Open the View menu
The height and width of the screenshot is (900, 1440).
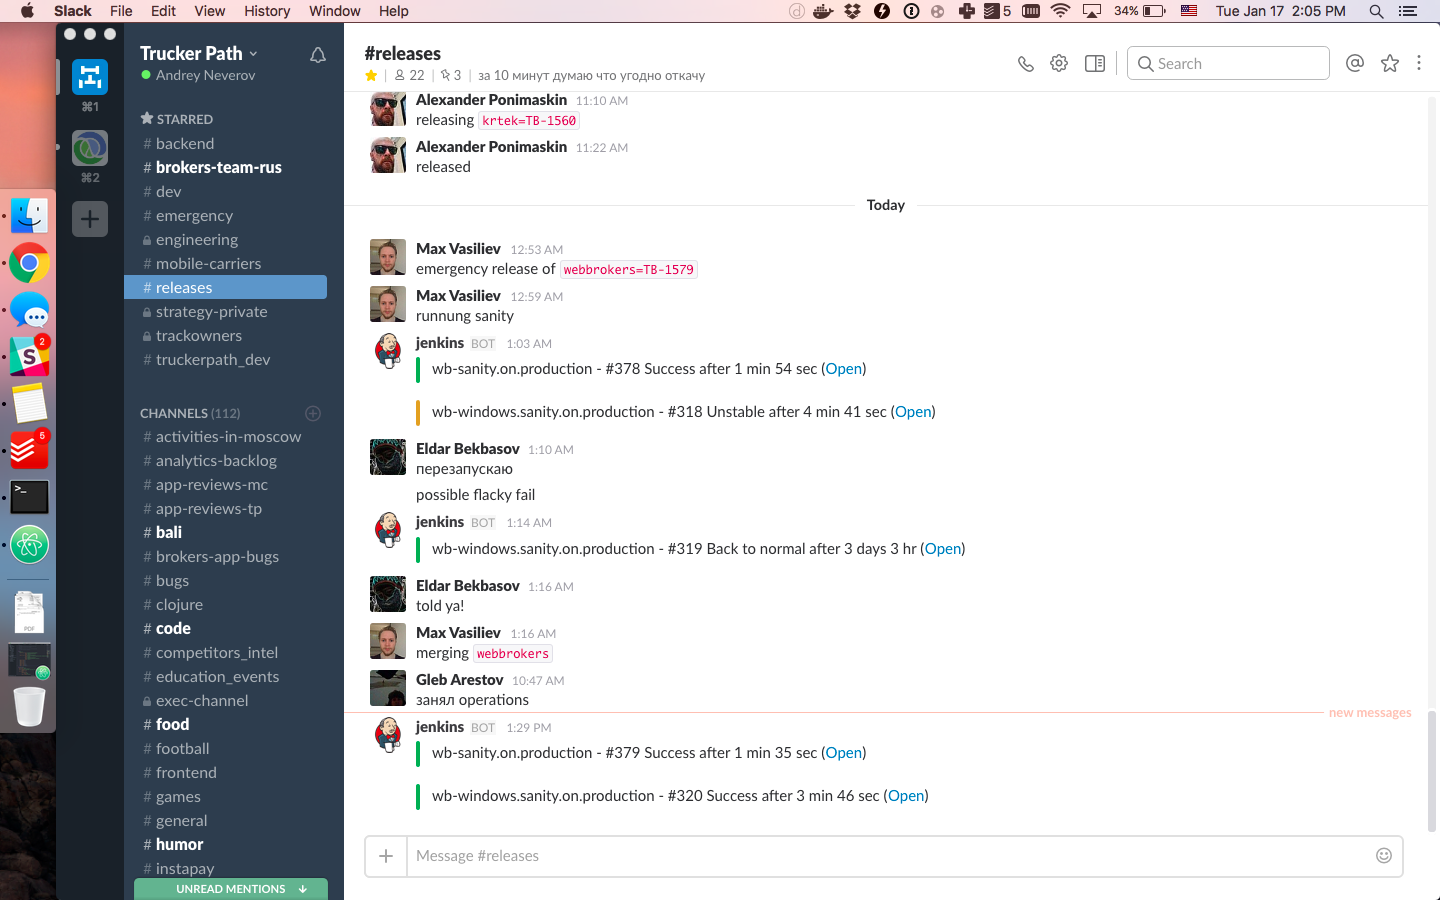point(209,11)
